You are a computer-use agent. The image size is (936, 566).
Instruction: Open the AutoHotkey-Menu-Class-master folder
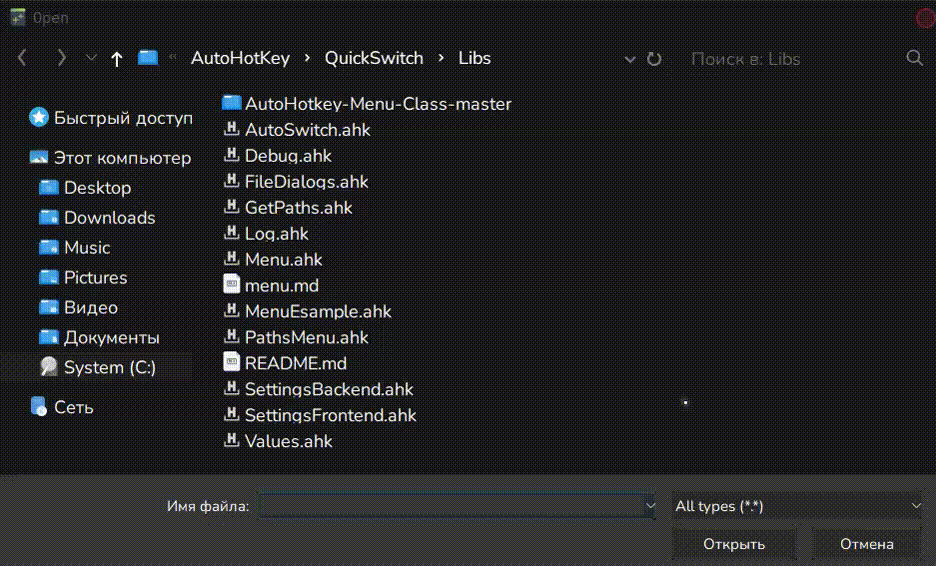pyautogui.click(x=377, y=104)
